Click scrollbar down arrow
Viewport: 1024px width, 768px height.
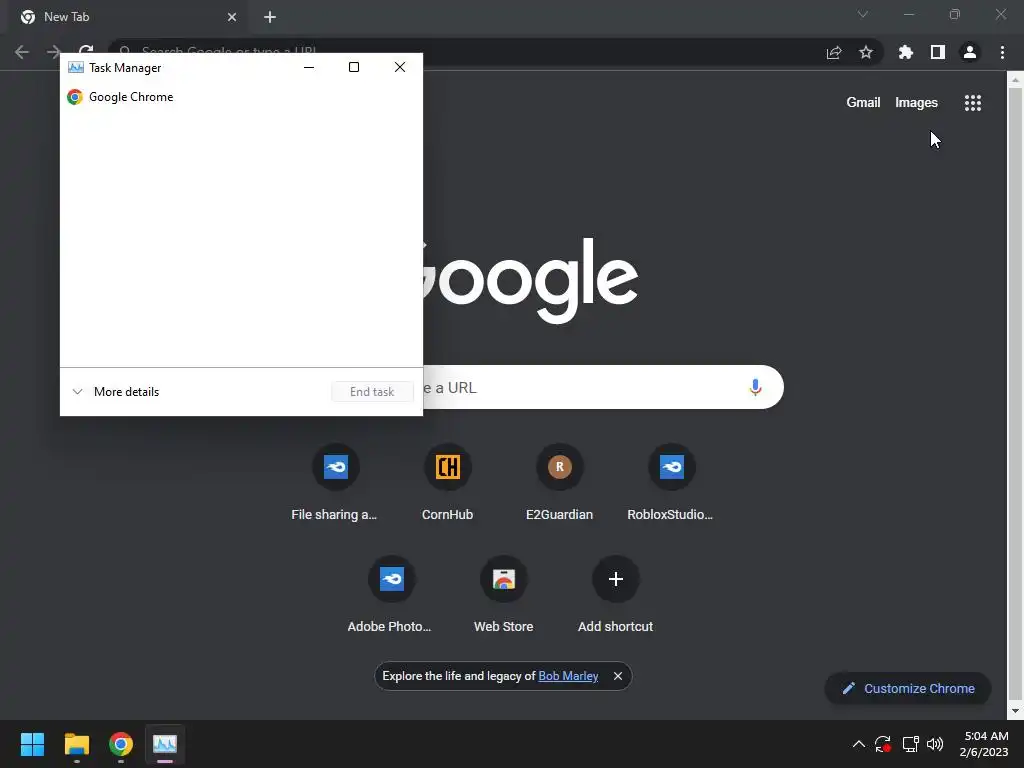point(1015,711)
